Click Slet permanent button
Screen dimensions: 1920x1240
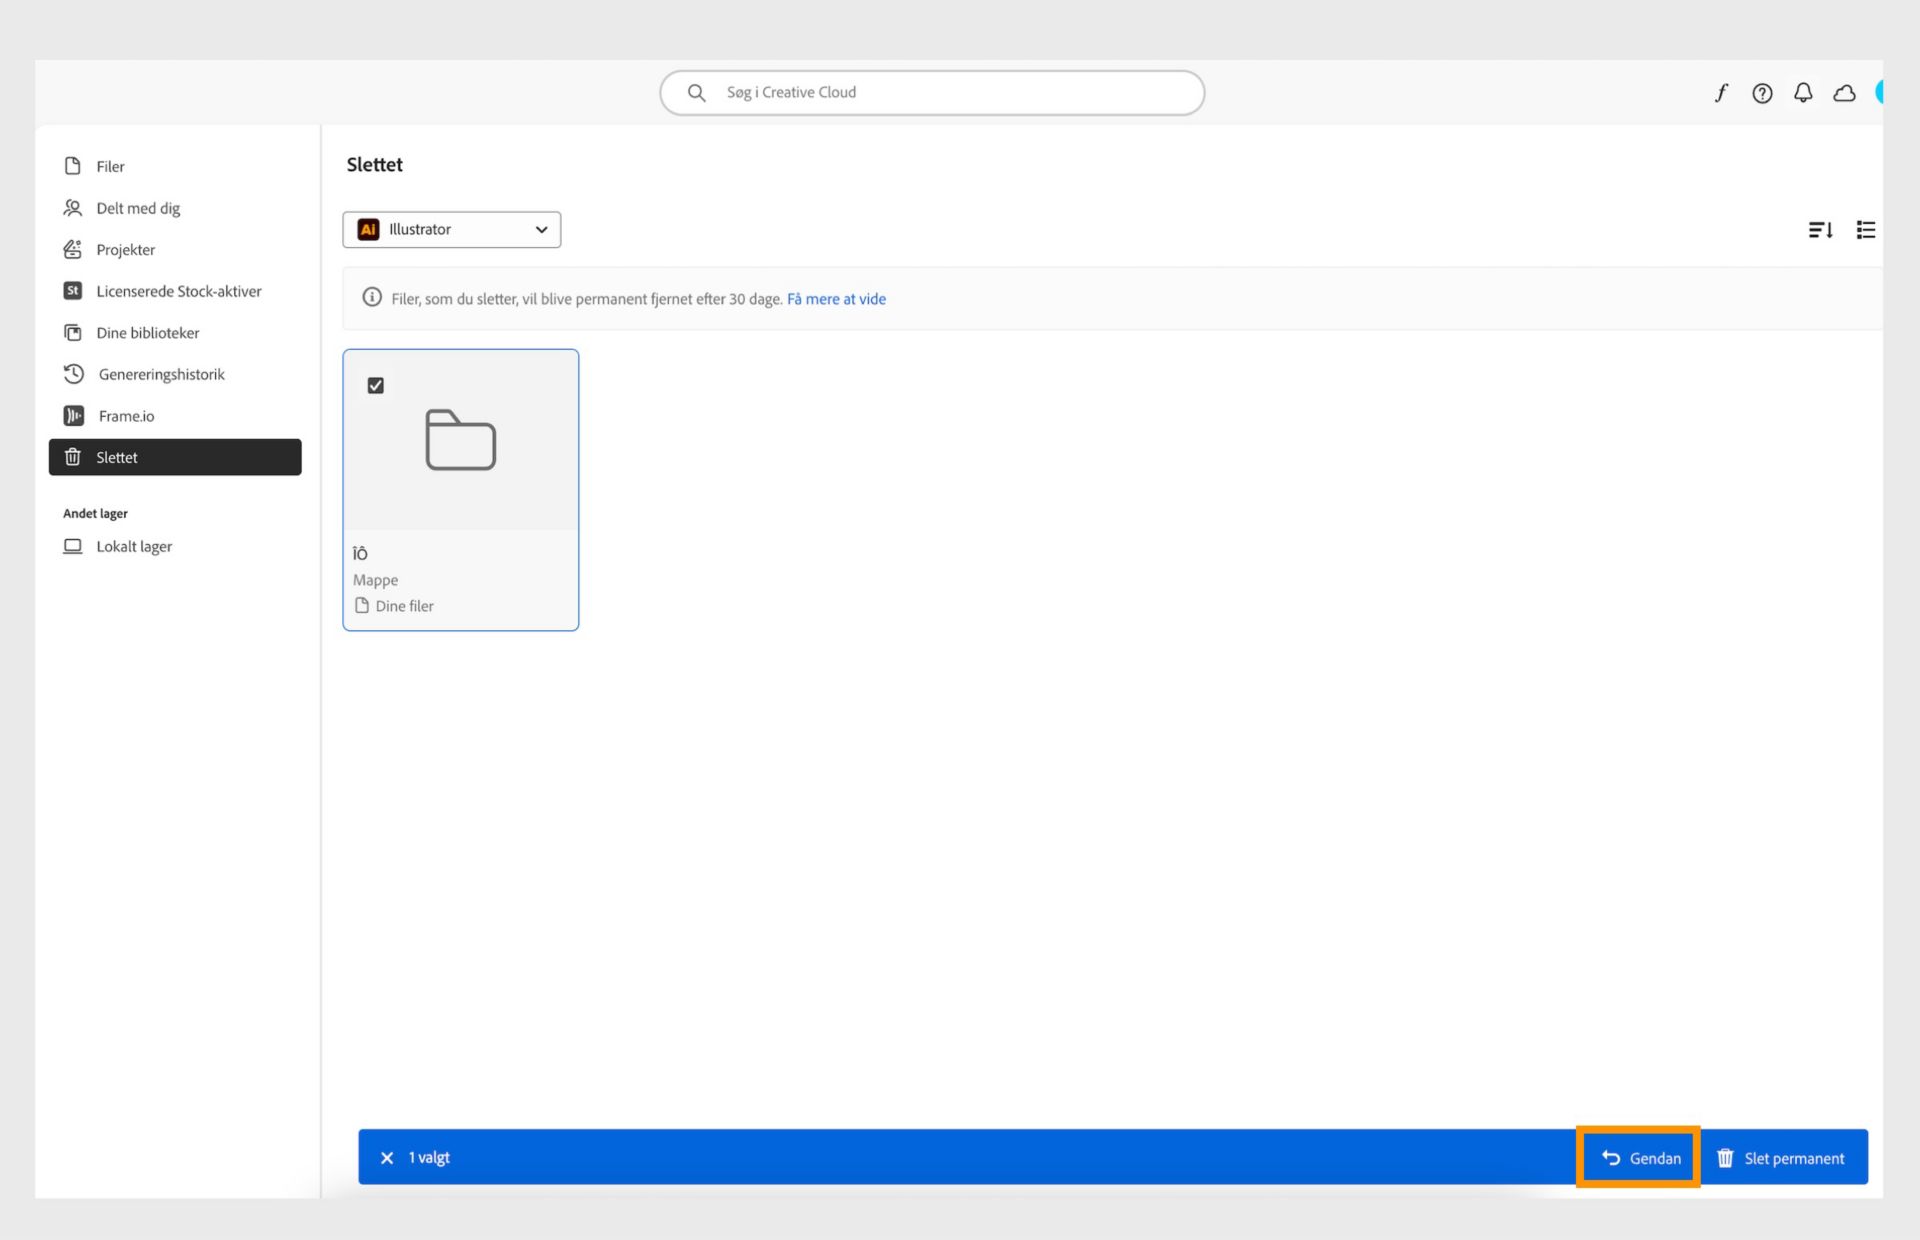click(1781, 1158)
